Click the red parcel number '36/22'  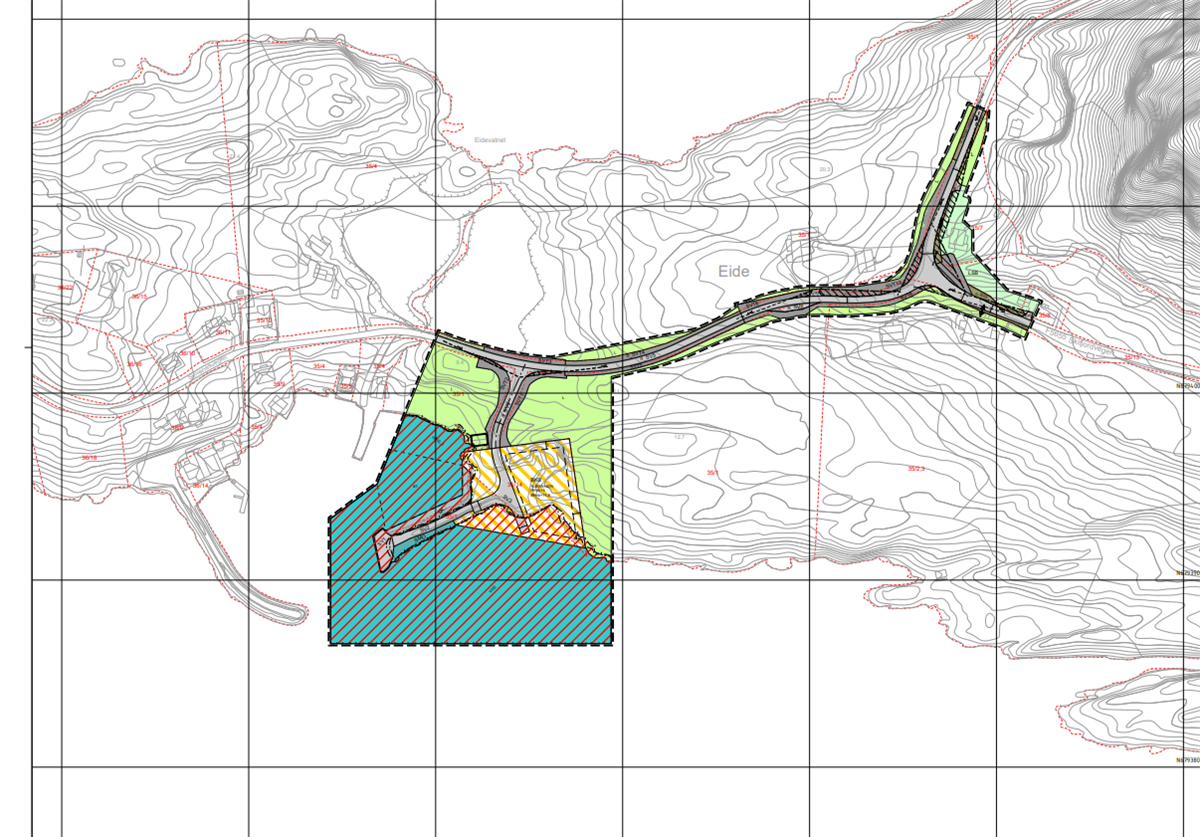coord(65,287)
